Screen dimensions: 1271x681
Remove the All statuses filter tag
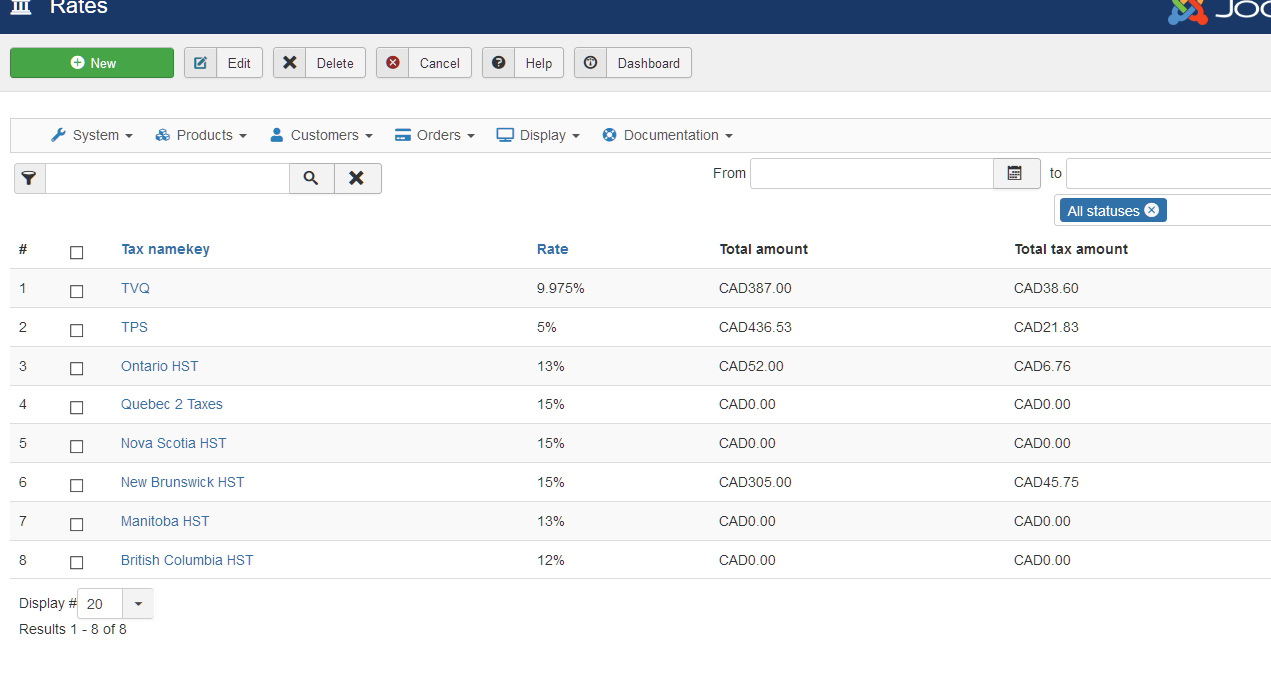click(x=1151, y=210)
